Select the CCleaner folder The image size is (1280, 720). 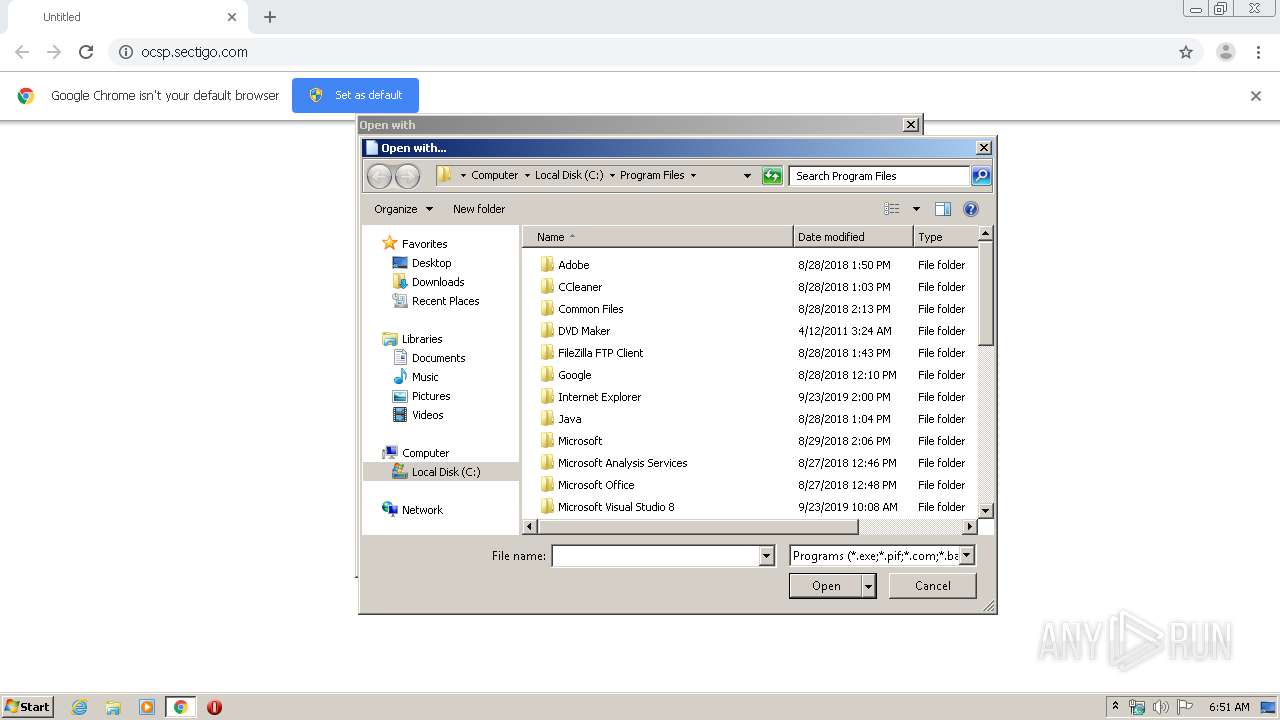(x=580, y=287)
